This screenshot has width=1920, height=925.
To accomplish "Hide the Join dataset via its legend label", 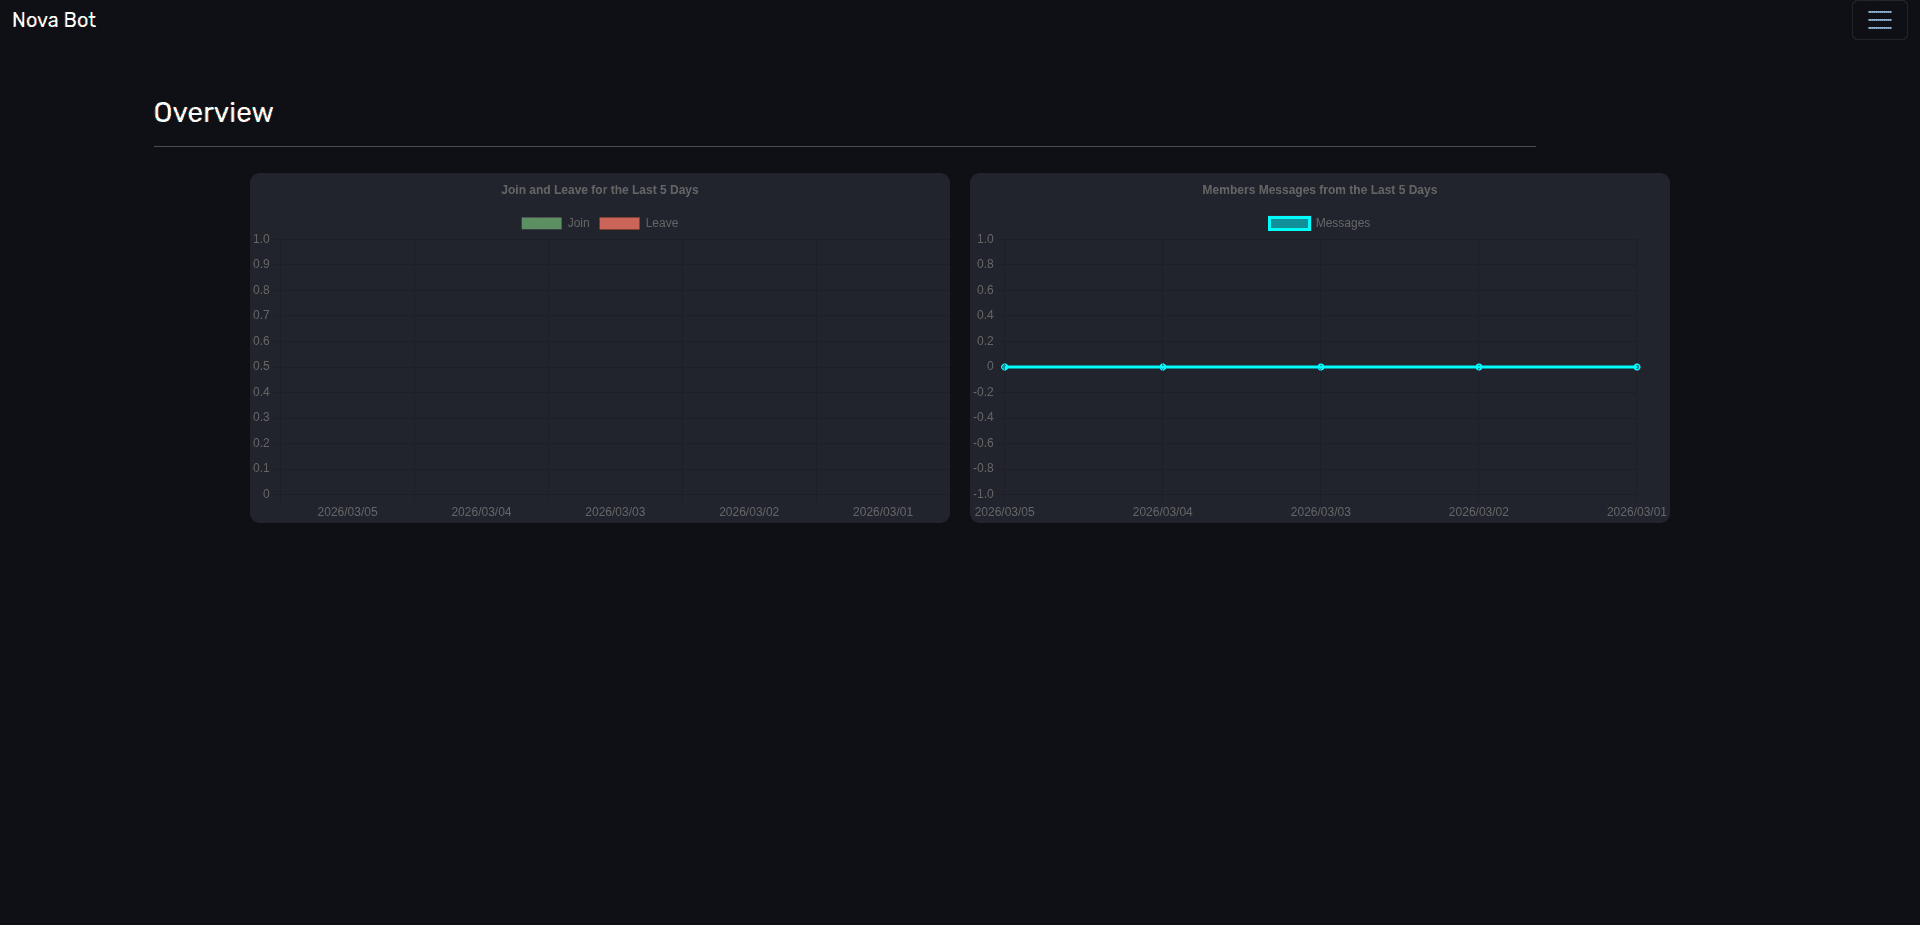I will [x=578, y=223].
